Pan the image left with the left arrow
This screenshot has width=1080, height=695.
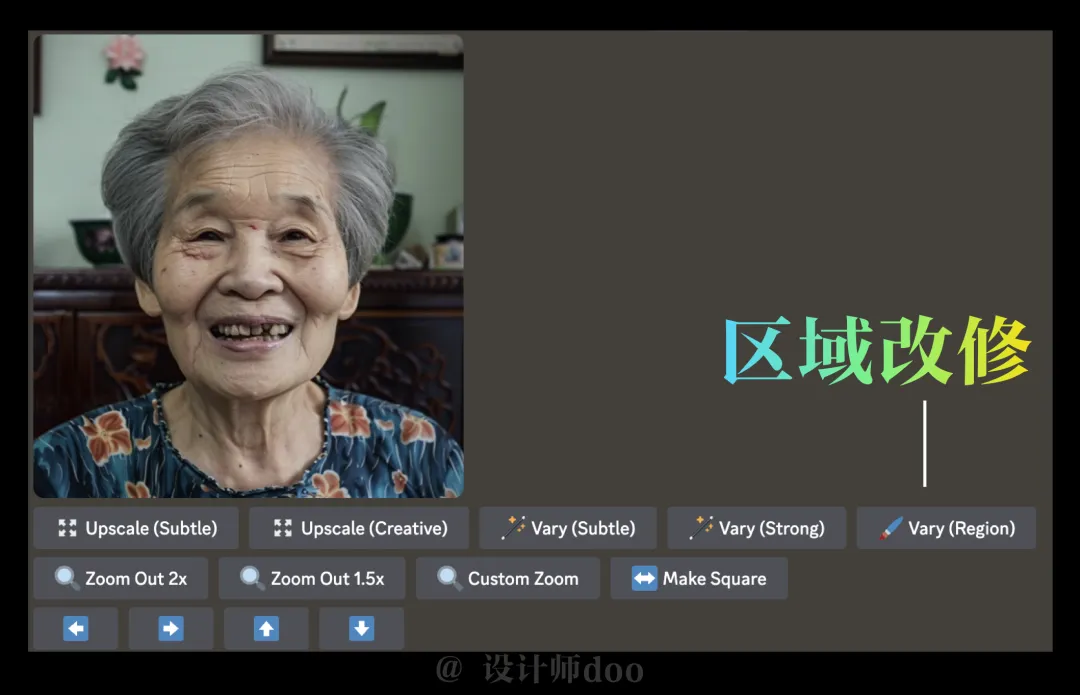tap(76, 628)
